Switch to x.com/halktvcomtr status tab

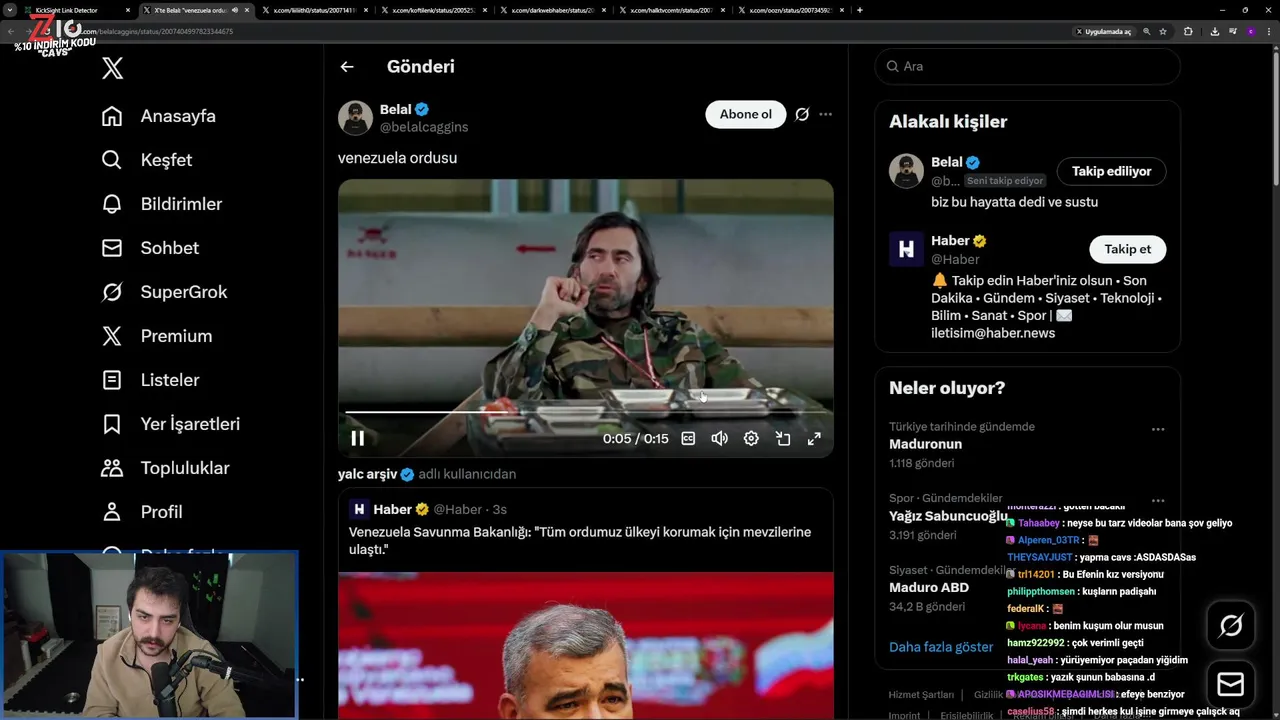[671, 10]
